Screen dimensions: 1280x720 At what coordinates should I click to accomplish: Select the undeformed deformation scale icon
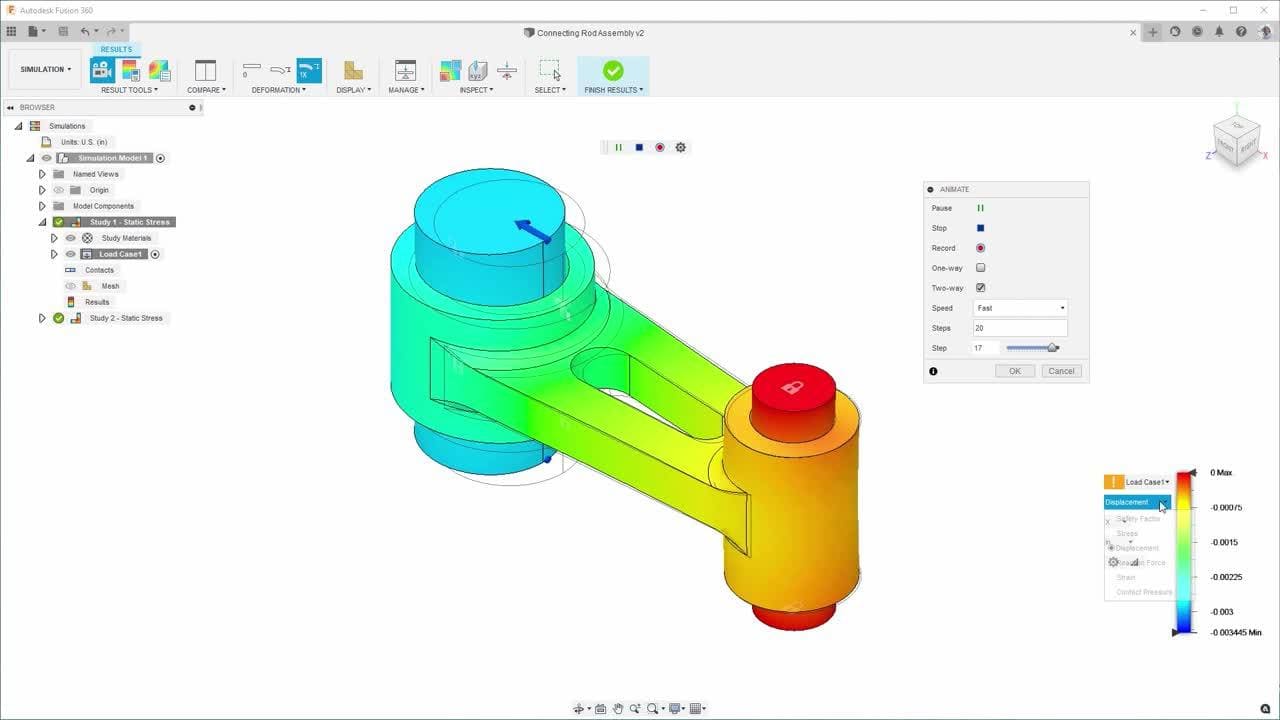click(x=251, y=70)
